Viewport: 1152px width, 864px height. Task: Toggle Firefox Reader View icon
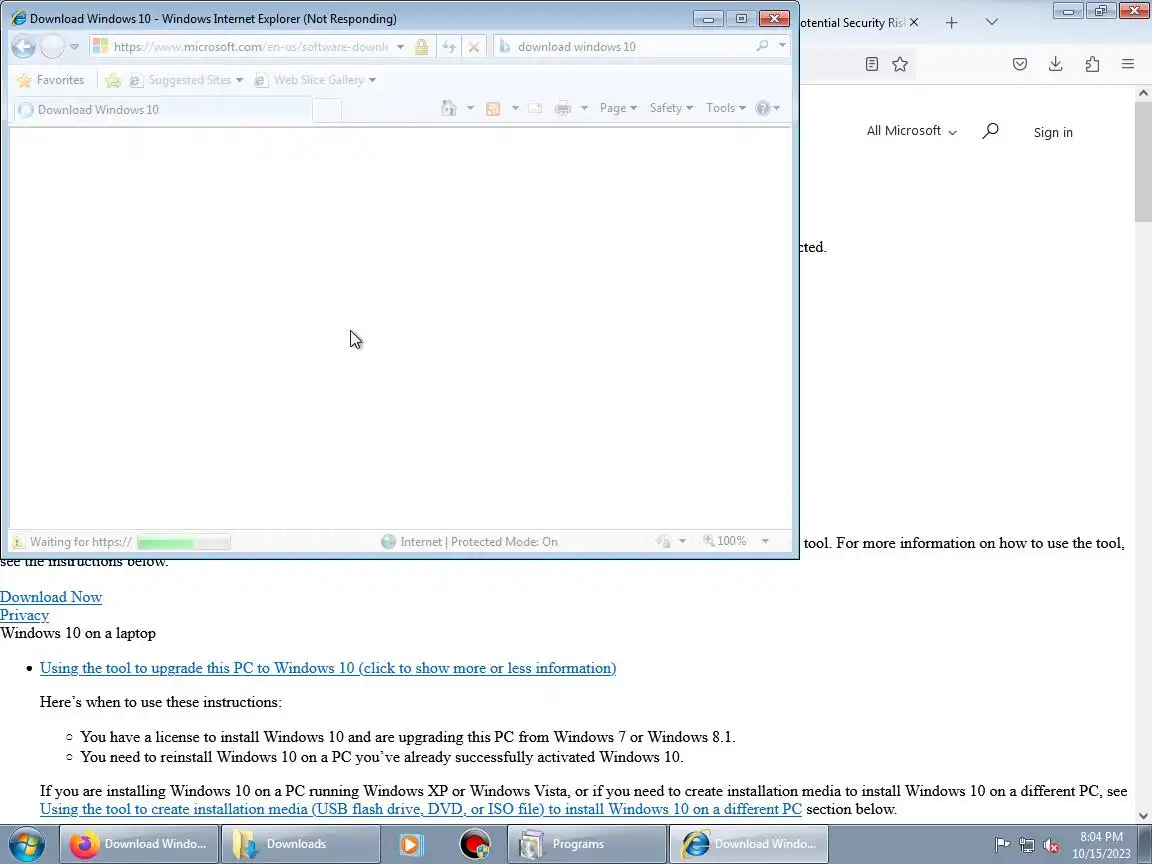pyautogui.click(x=871, y=64)
